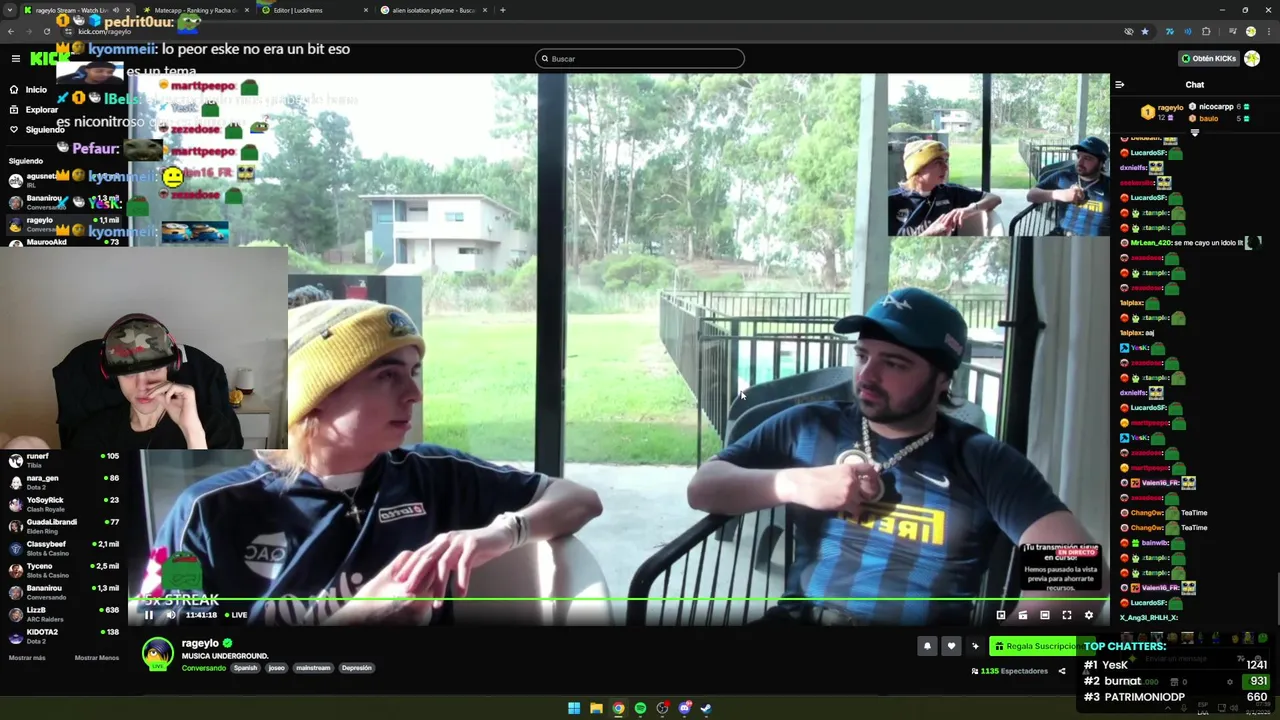Open the video settings gear

(1089, 615)
